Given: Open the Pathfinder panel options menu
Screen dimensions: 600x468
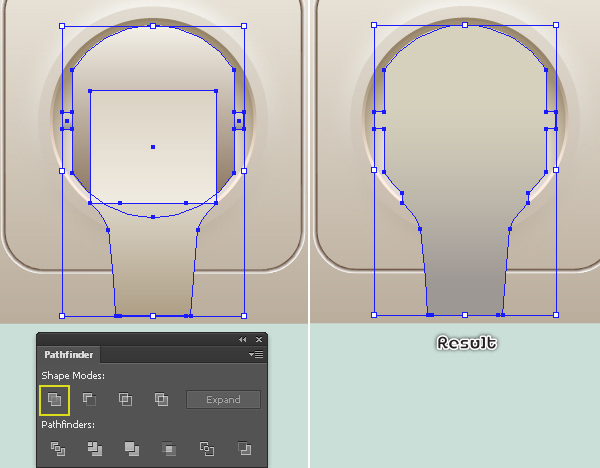Looking at the screenshot, I should (x=256, y=354).
